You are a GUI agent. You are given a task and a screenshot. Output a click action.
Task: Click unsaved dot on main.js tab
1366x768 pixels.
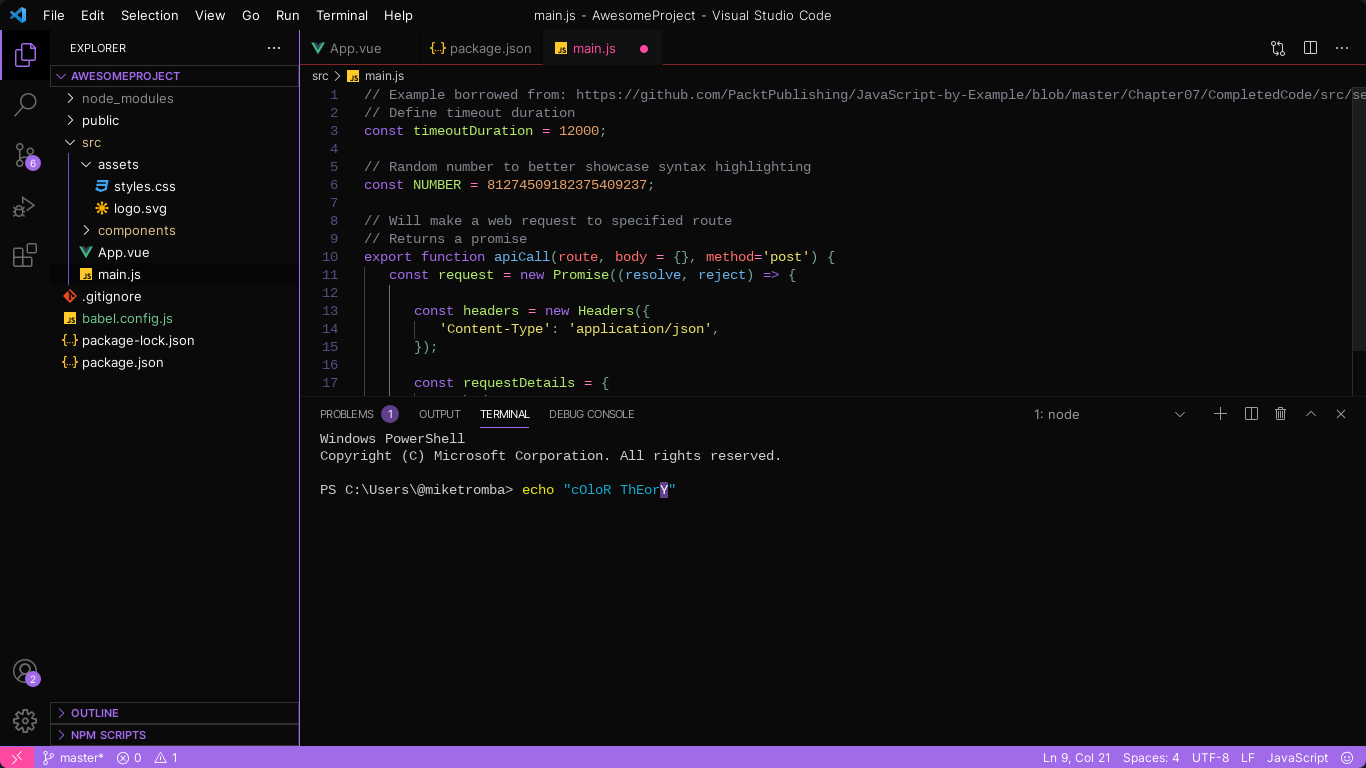tap(644, 48)
